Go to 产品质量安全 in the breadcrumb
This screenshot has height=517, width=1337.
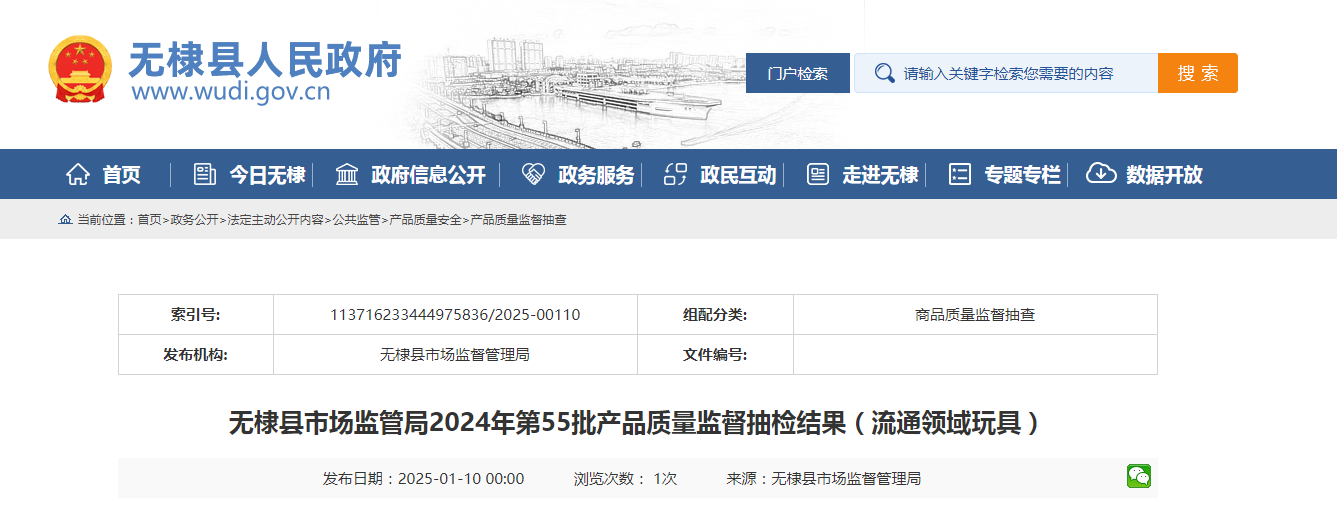point(425,219)
